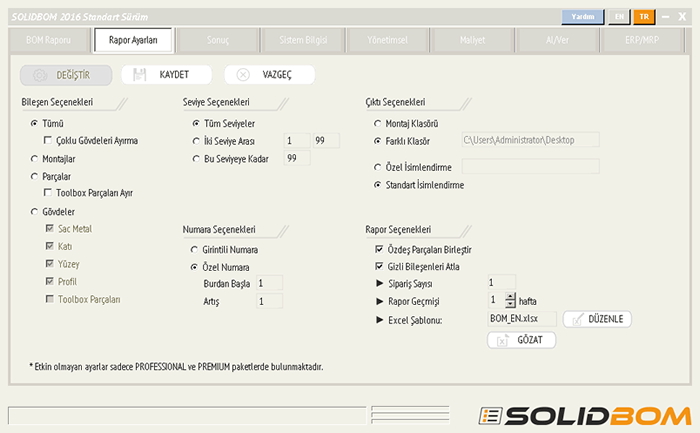
Task: Toggle the Yüzey checkbox
Action: click(50, 263)
